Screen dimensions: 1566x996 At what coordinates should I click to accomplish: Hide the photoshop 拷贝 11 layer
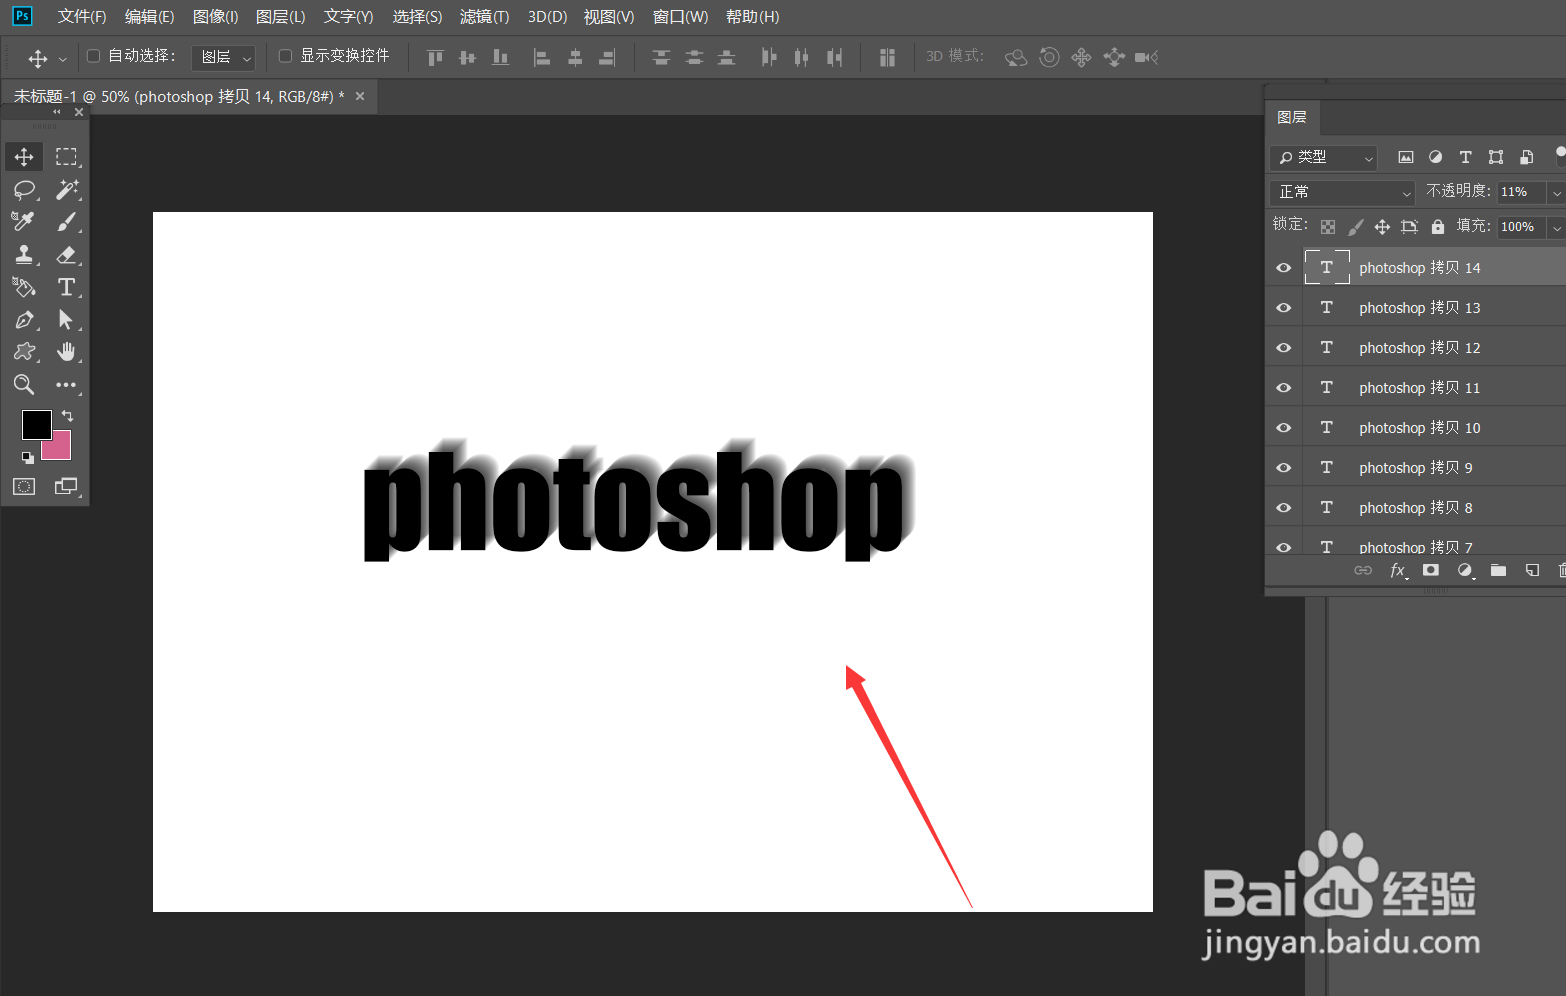click(x=1284, y=388)
